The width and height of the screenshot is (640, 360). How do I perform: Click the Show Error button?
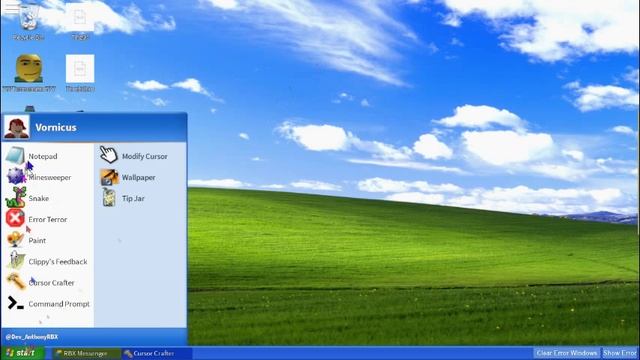click(620, 353)
